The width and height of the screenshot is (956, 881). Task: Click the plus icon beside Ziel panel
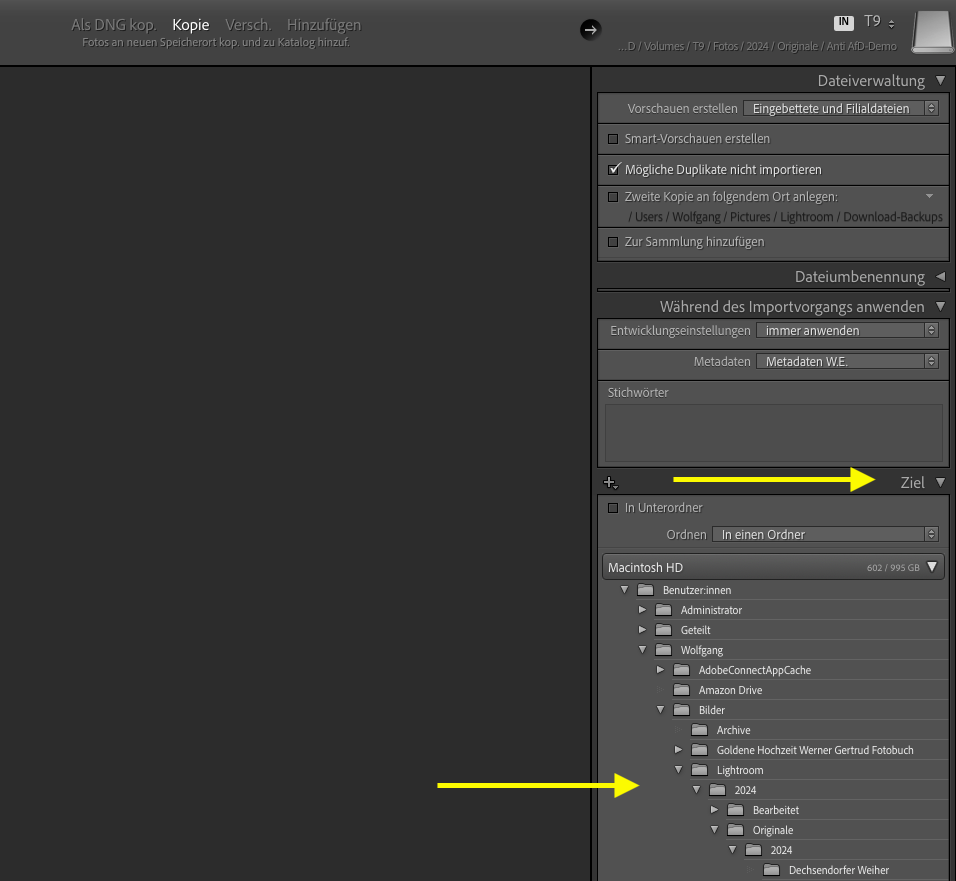pyautogui.click(x=611, y=483)
